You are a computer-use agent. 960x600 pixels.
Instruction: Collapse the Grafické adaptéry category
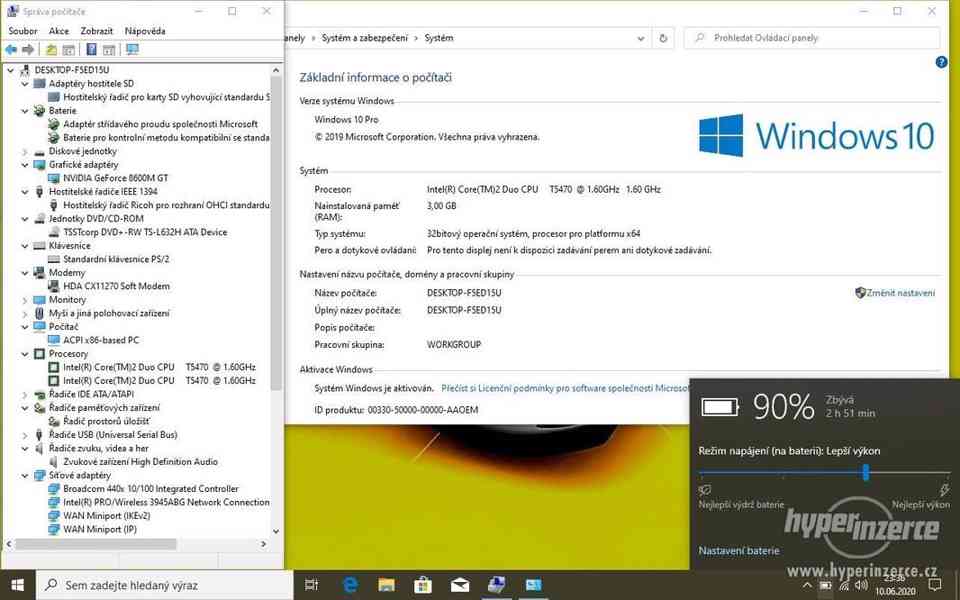point(25,165)
